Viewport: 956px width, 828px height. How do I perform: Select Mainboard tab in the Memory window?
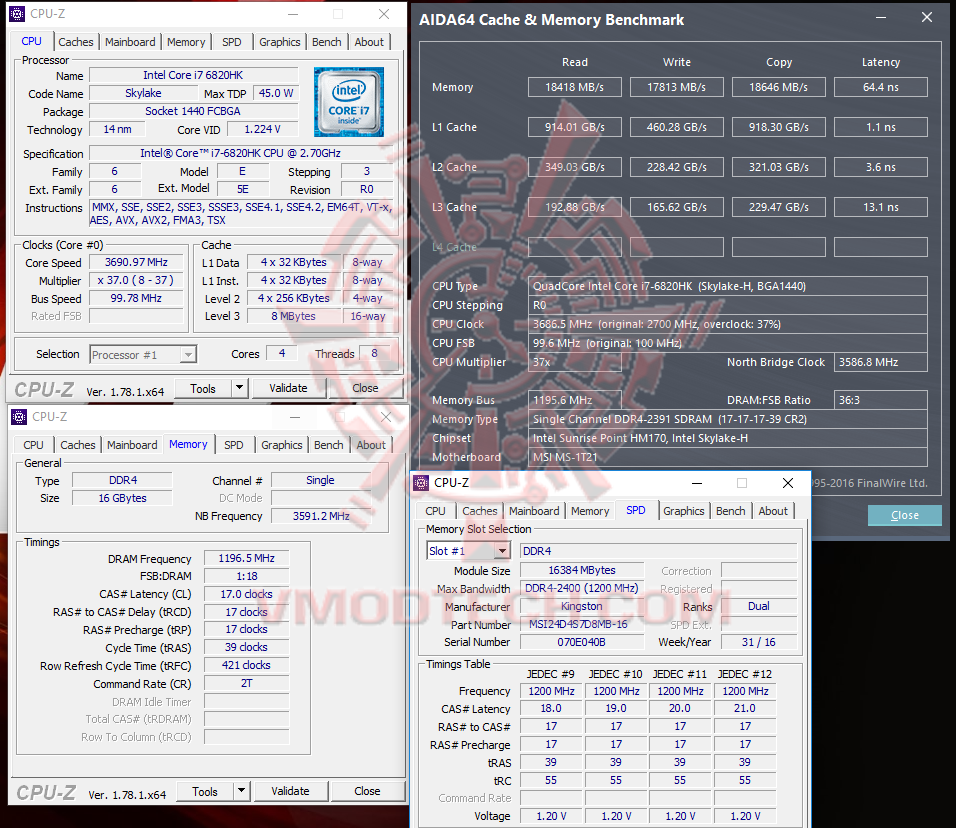pos(132,445)
